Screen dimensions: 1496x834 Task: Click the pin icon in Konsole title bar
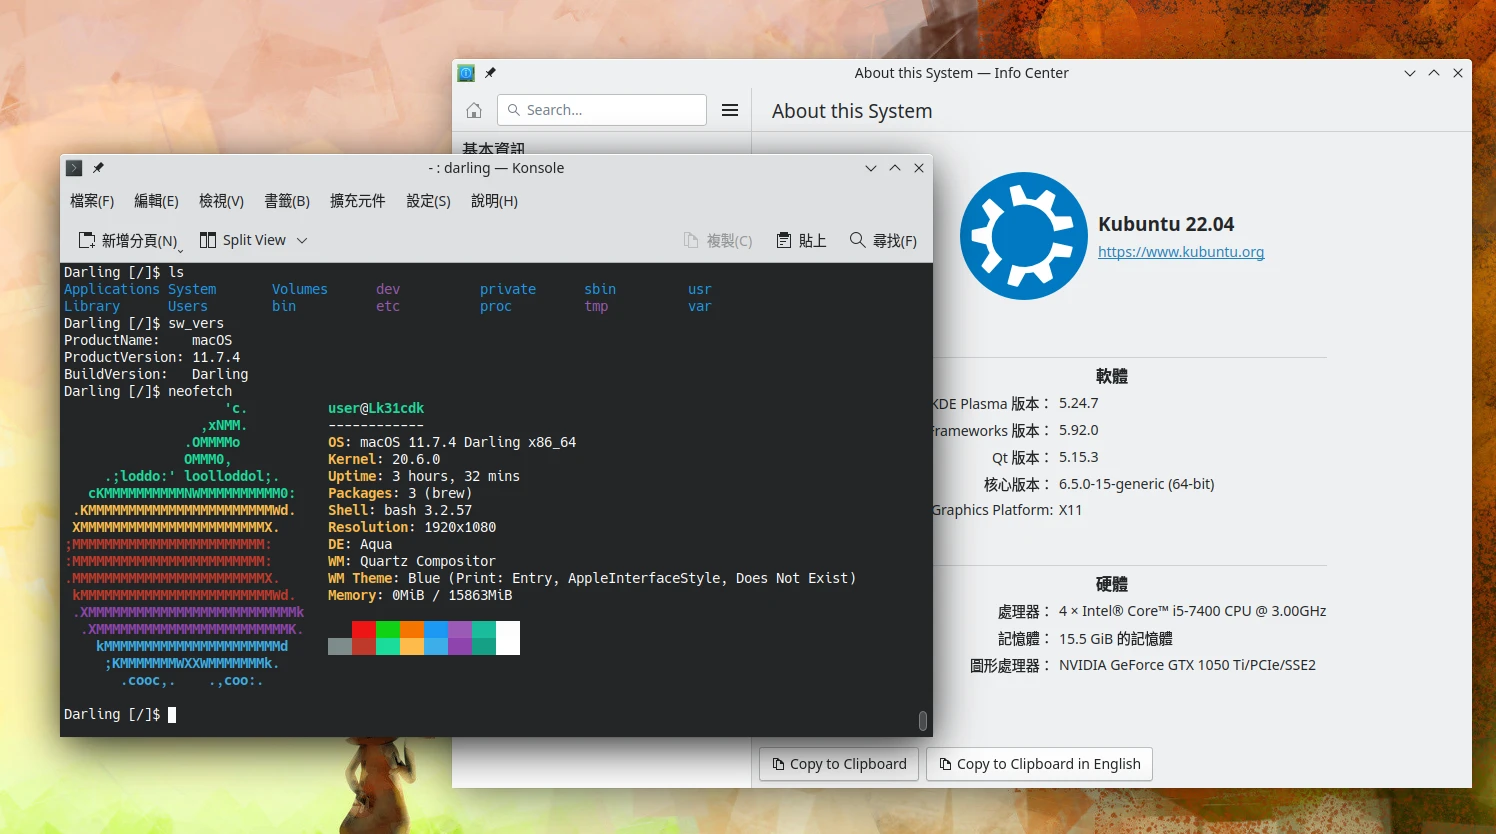[98, 168]
